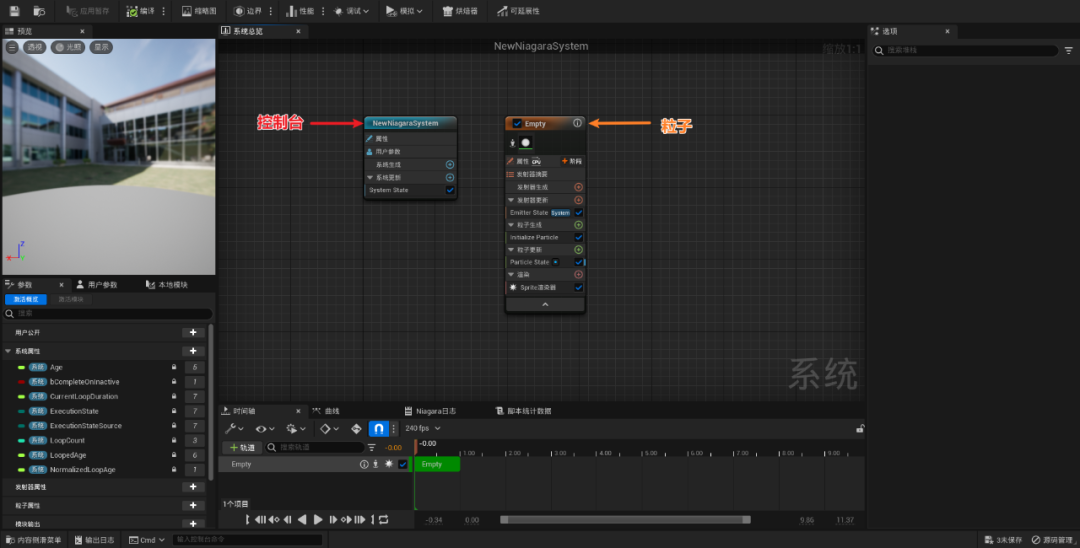Toggle the 光照 lit mode button

[68, 47]
